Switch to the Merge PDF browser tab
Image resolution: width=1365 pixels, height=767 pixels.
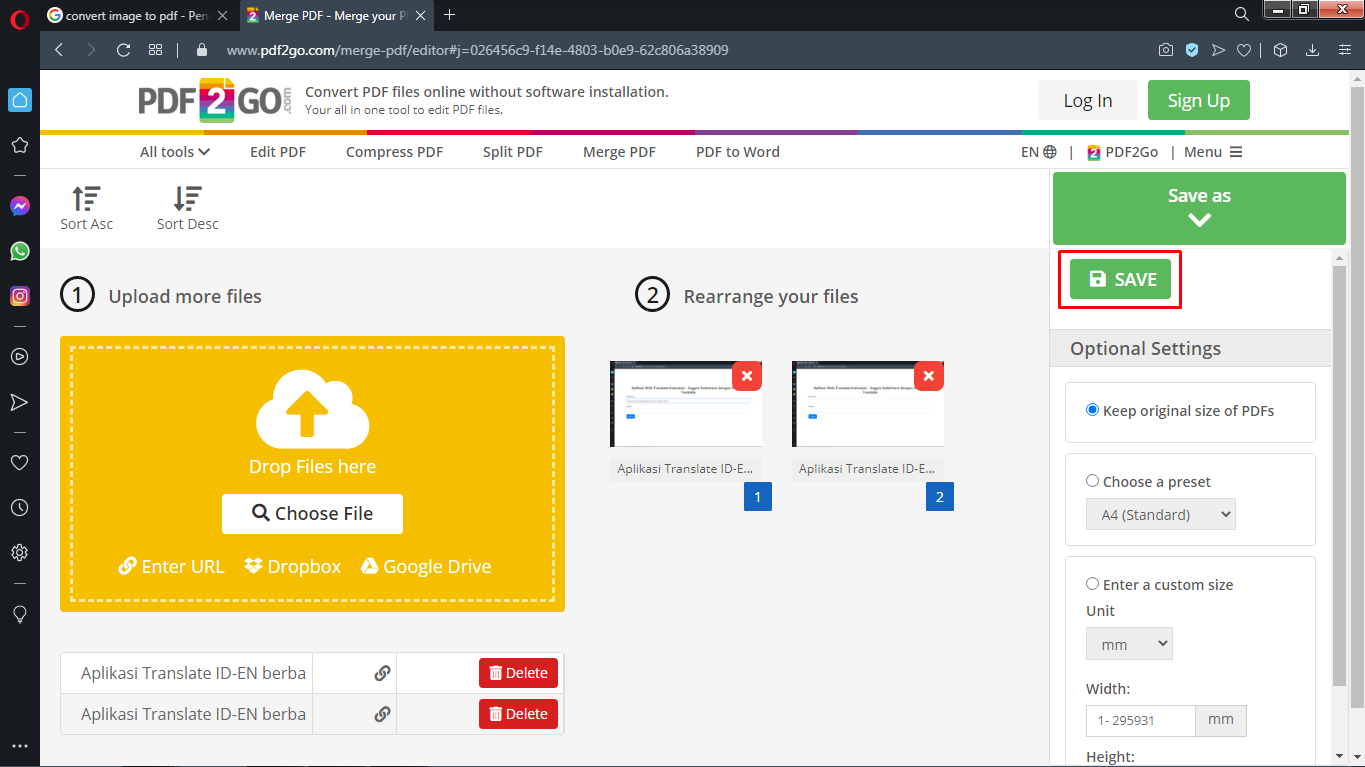335,15
